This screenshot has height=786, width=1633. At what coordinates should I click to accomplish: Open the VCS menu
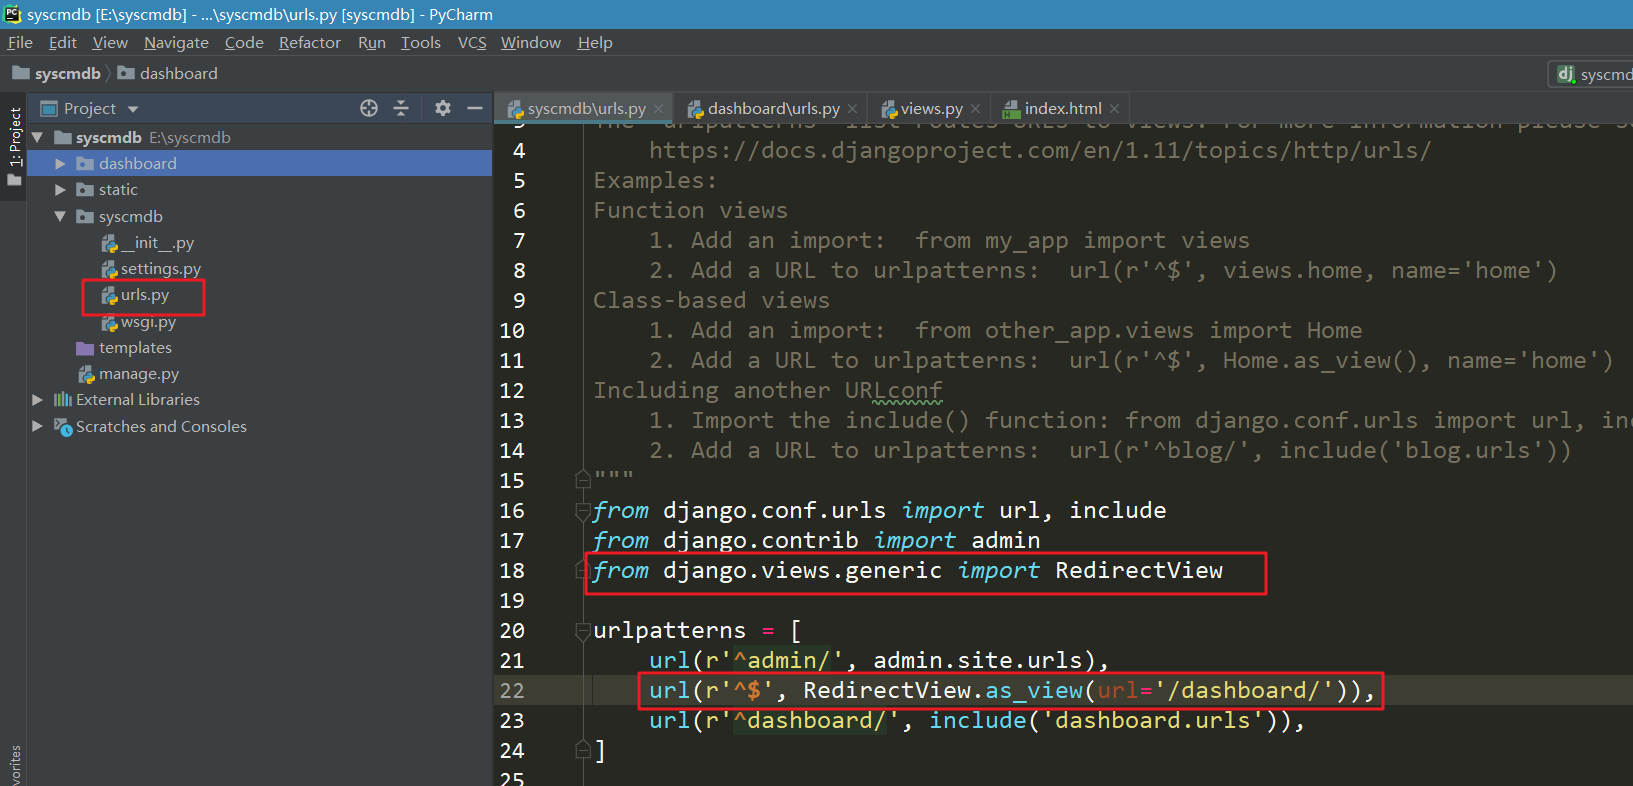click(x=472, y=42)
